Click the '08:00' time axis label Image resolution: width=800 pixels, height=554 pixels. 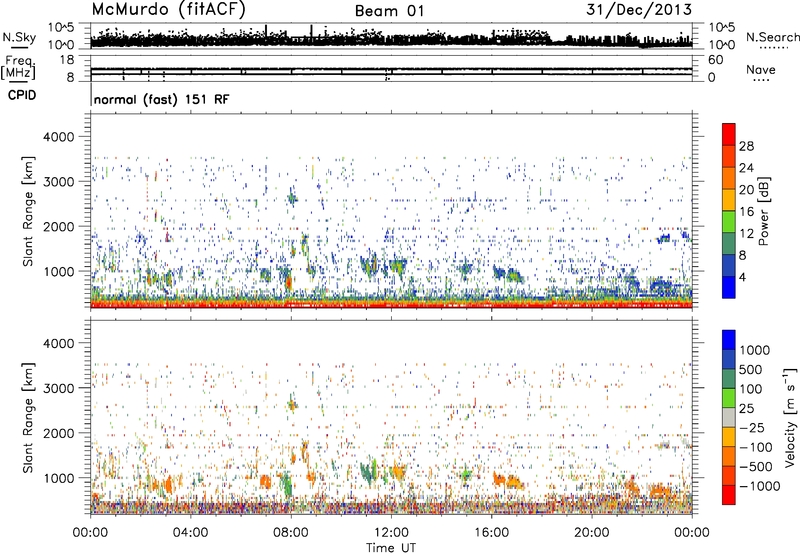click(x=291, y=533)
